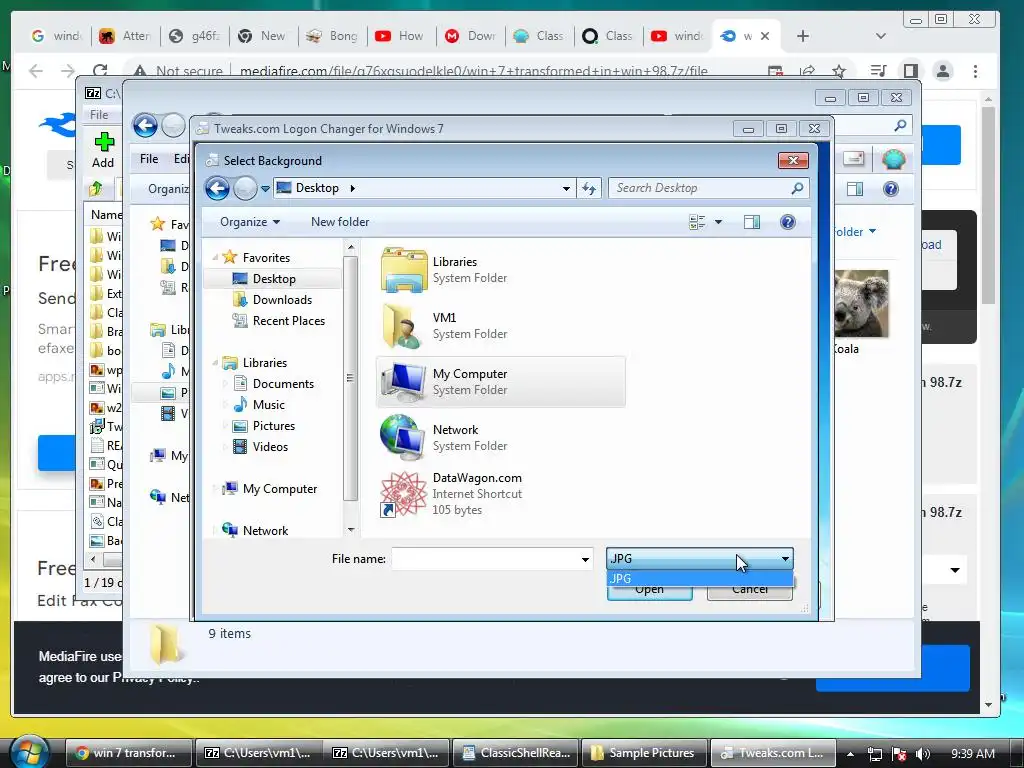Choose JPG from the opened file type list

pyautogui.click(x=699, y=579)
